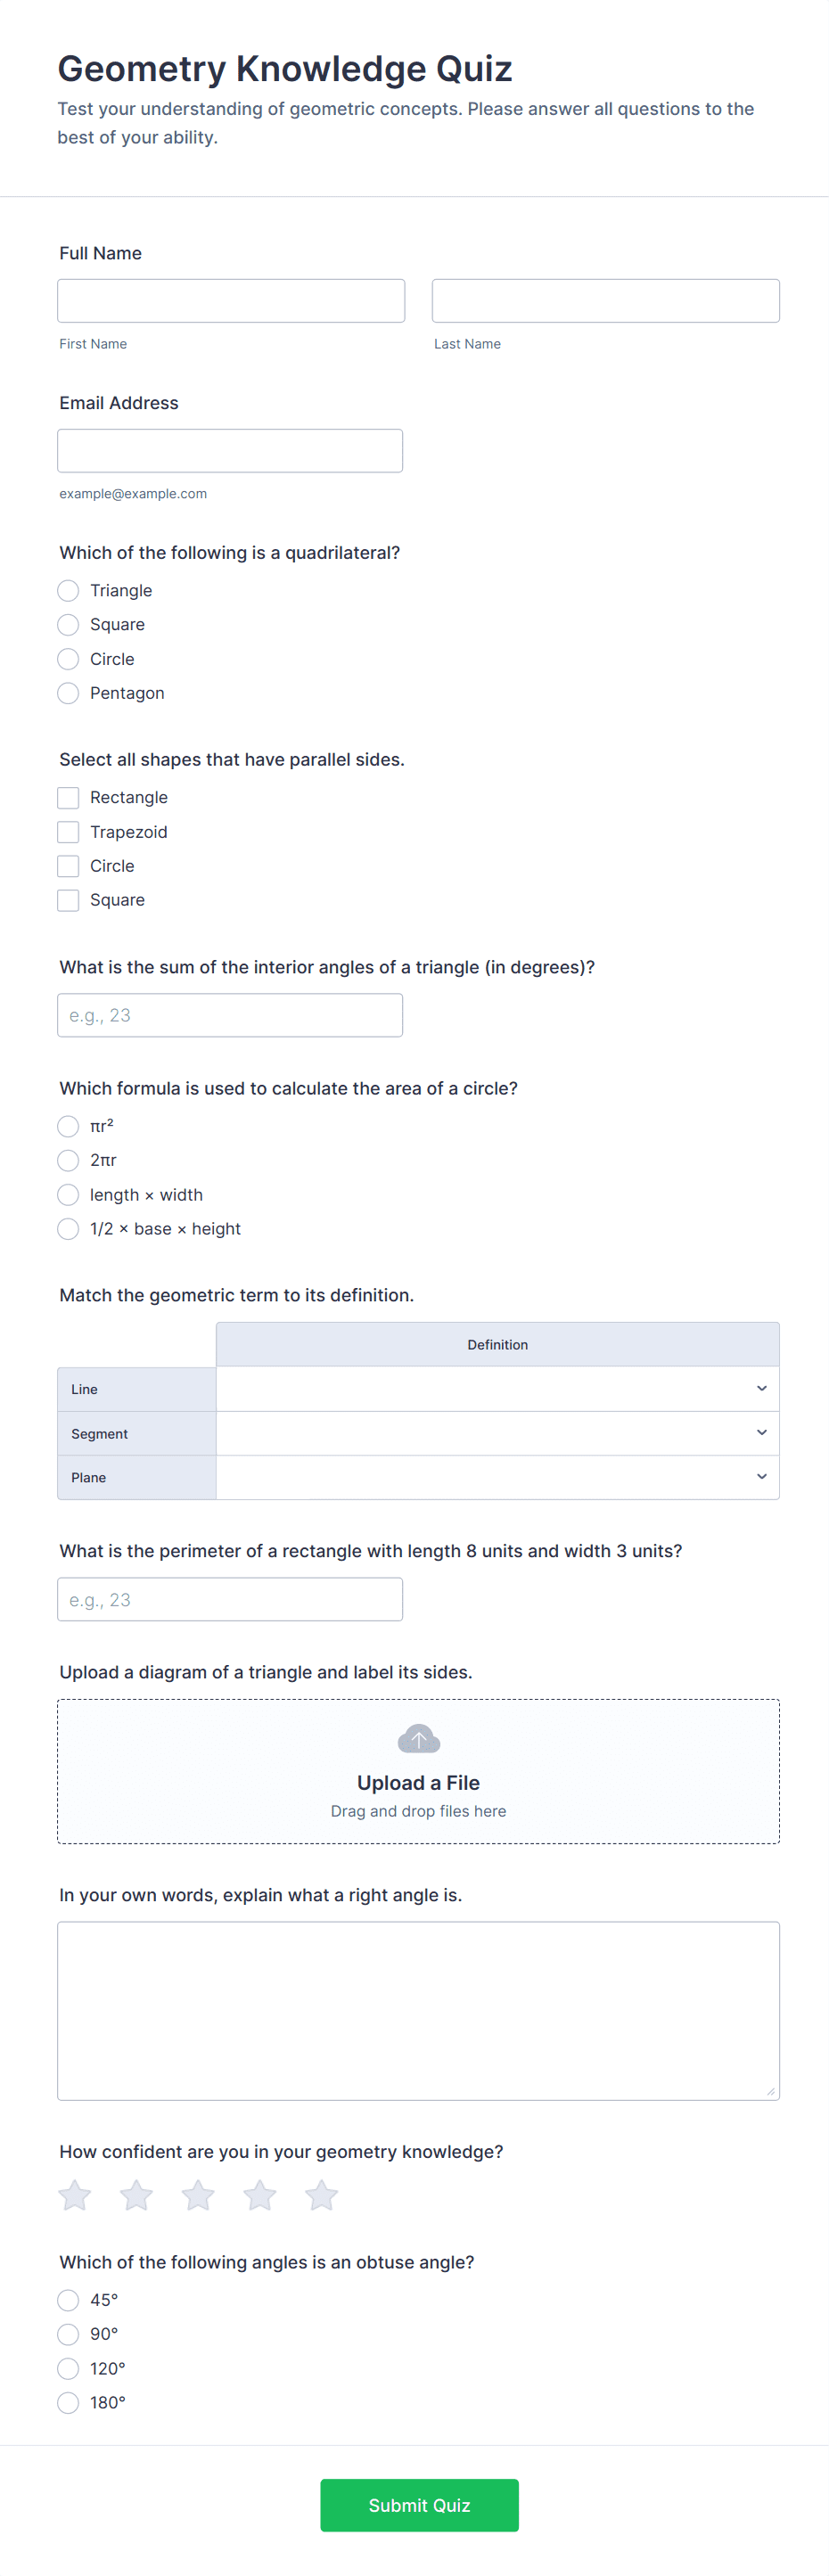Check the Trapezoid checkbox
829x2576 pixels.
coord(68,832)
